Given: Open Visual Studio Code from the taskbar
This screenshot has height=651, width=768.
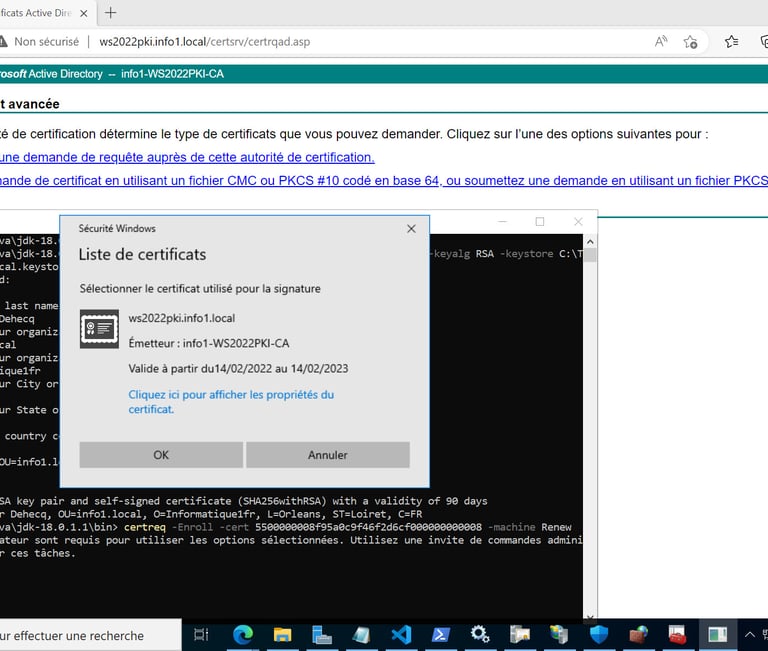Looking at the screenshot, I should tap(401, 635).
